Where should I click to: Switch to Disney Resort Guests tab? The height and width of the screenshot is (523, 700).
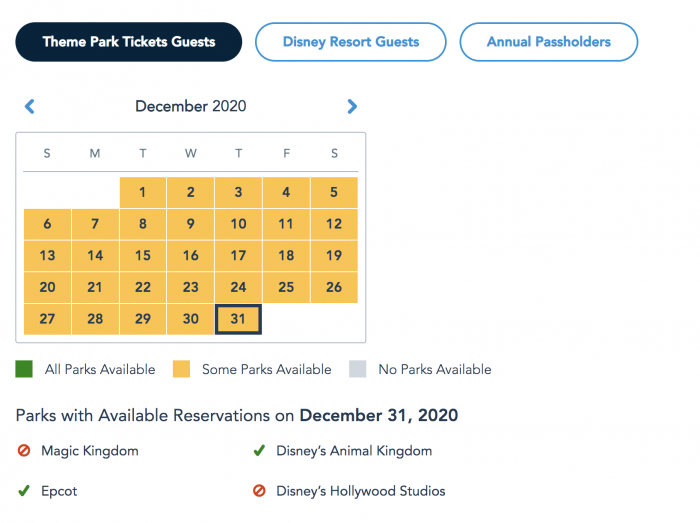pyautogui.click(x=350, y=42)
